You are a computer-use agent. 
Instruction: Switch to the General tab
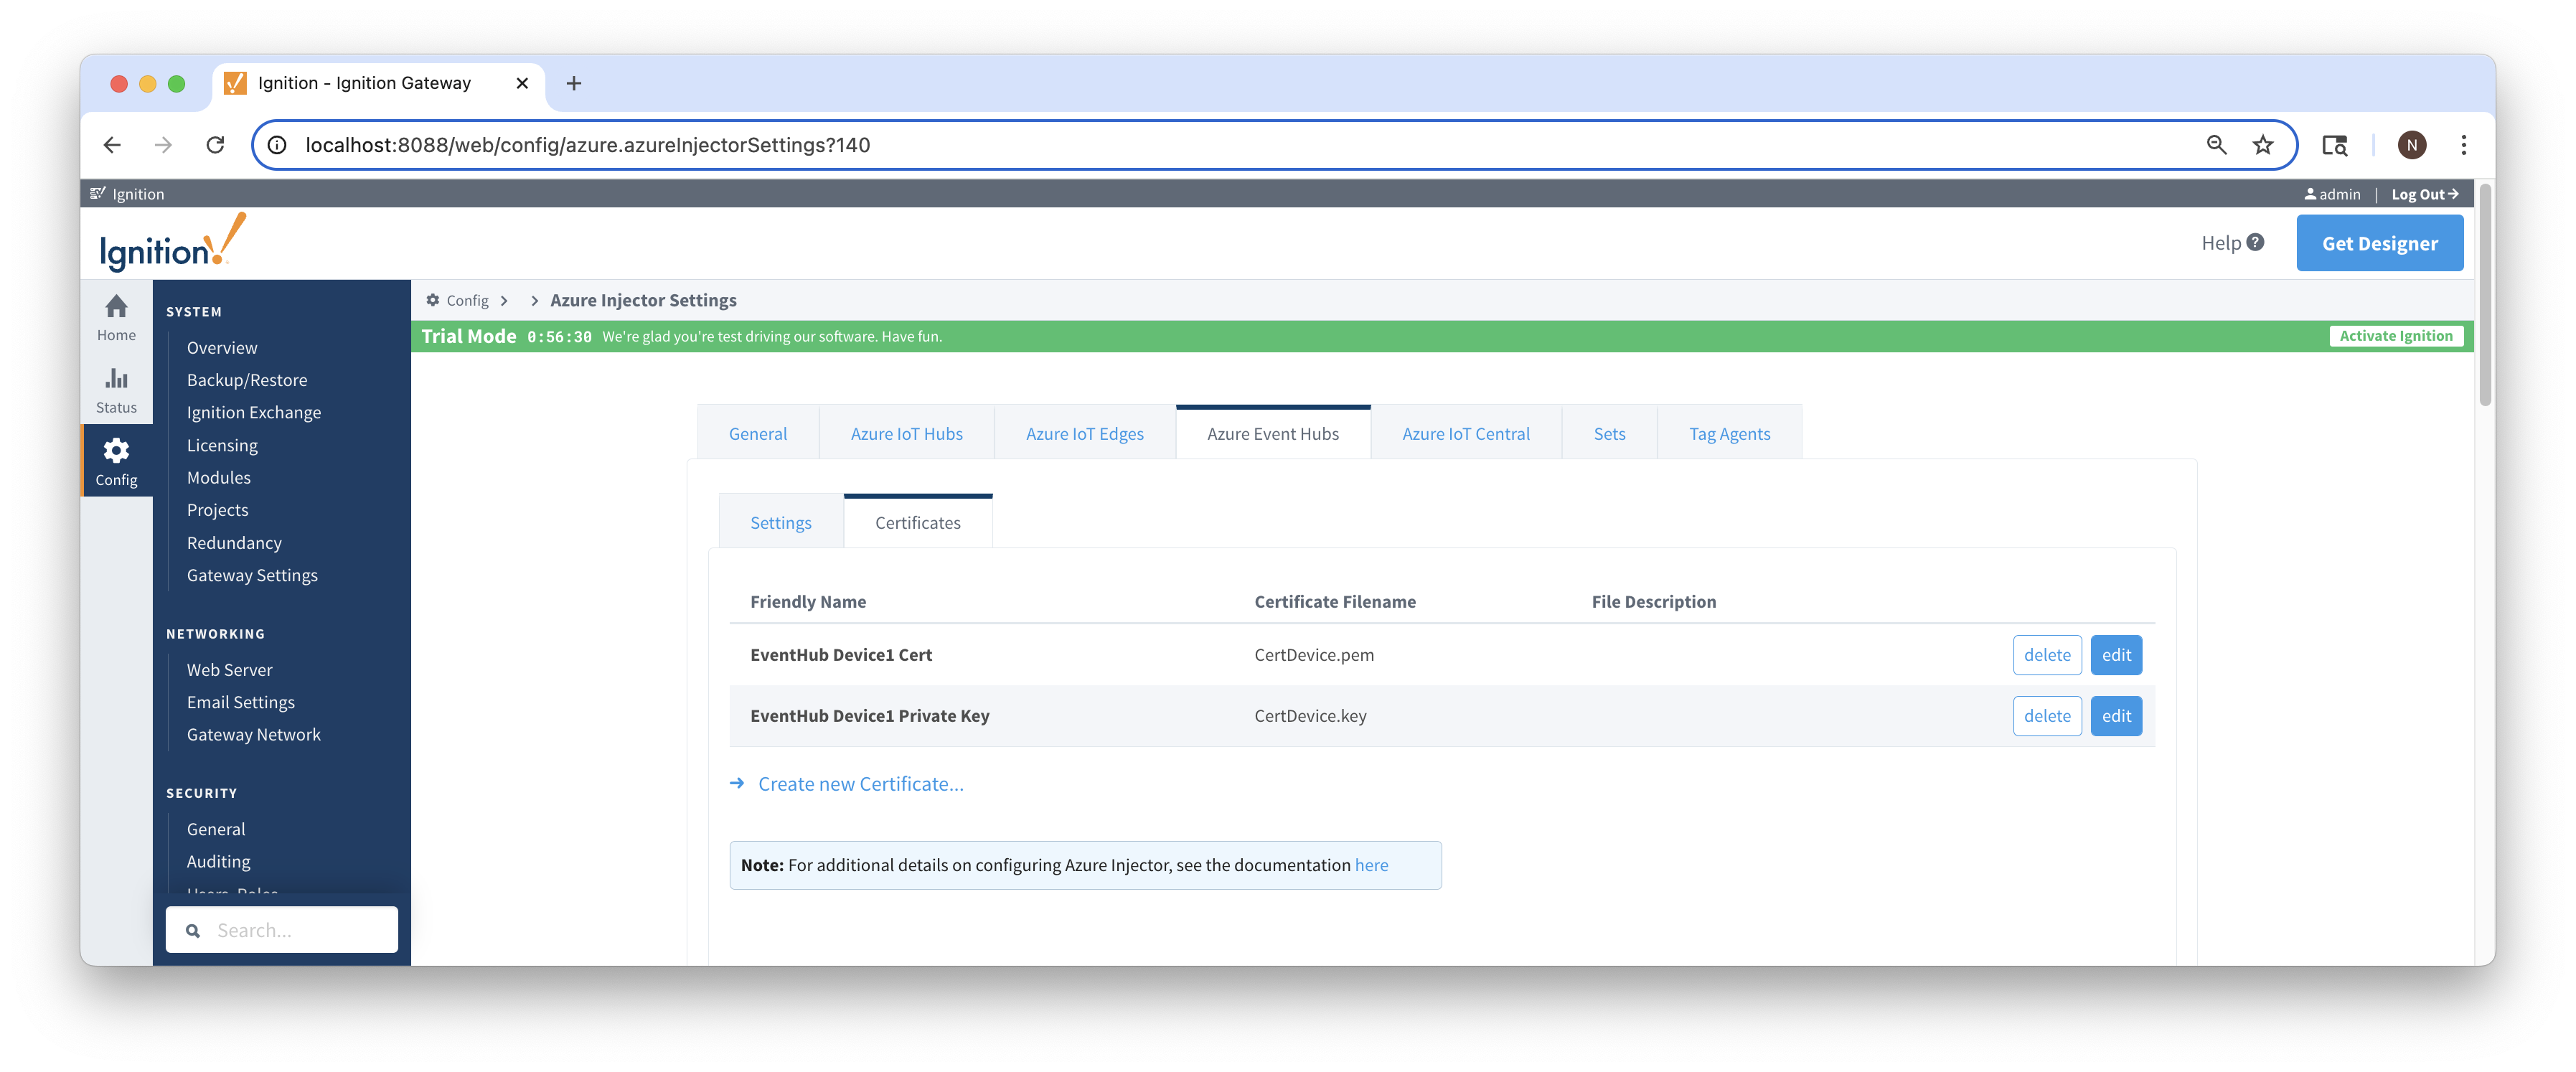tap(757, 433)
